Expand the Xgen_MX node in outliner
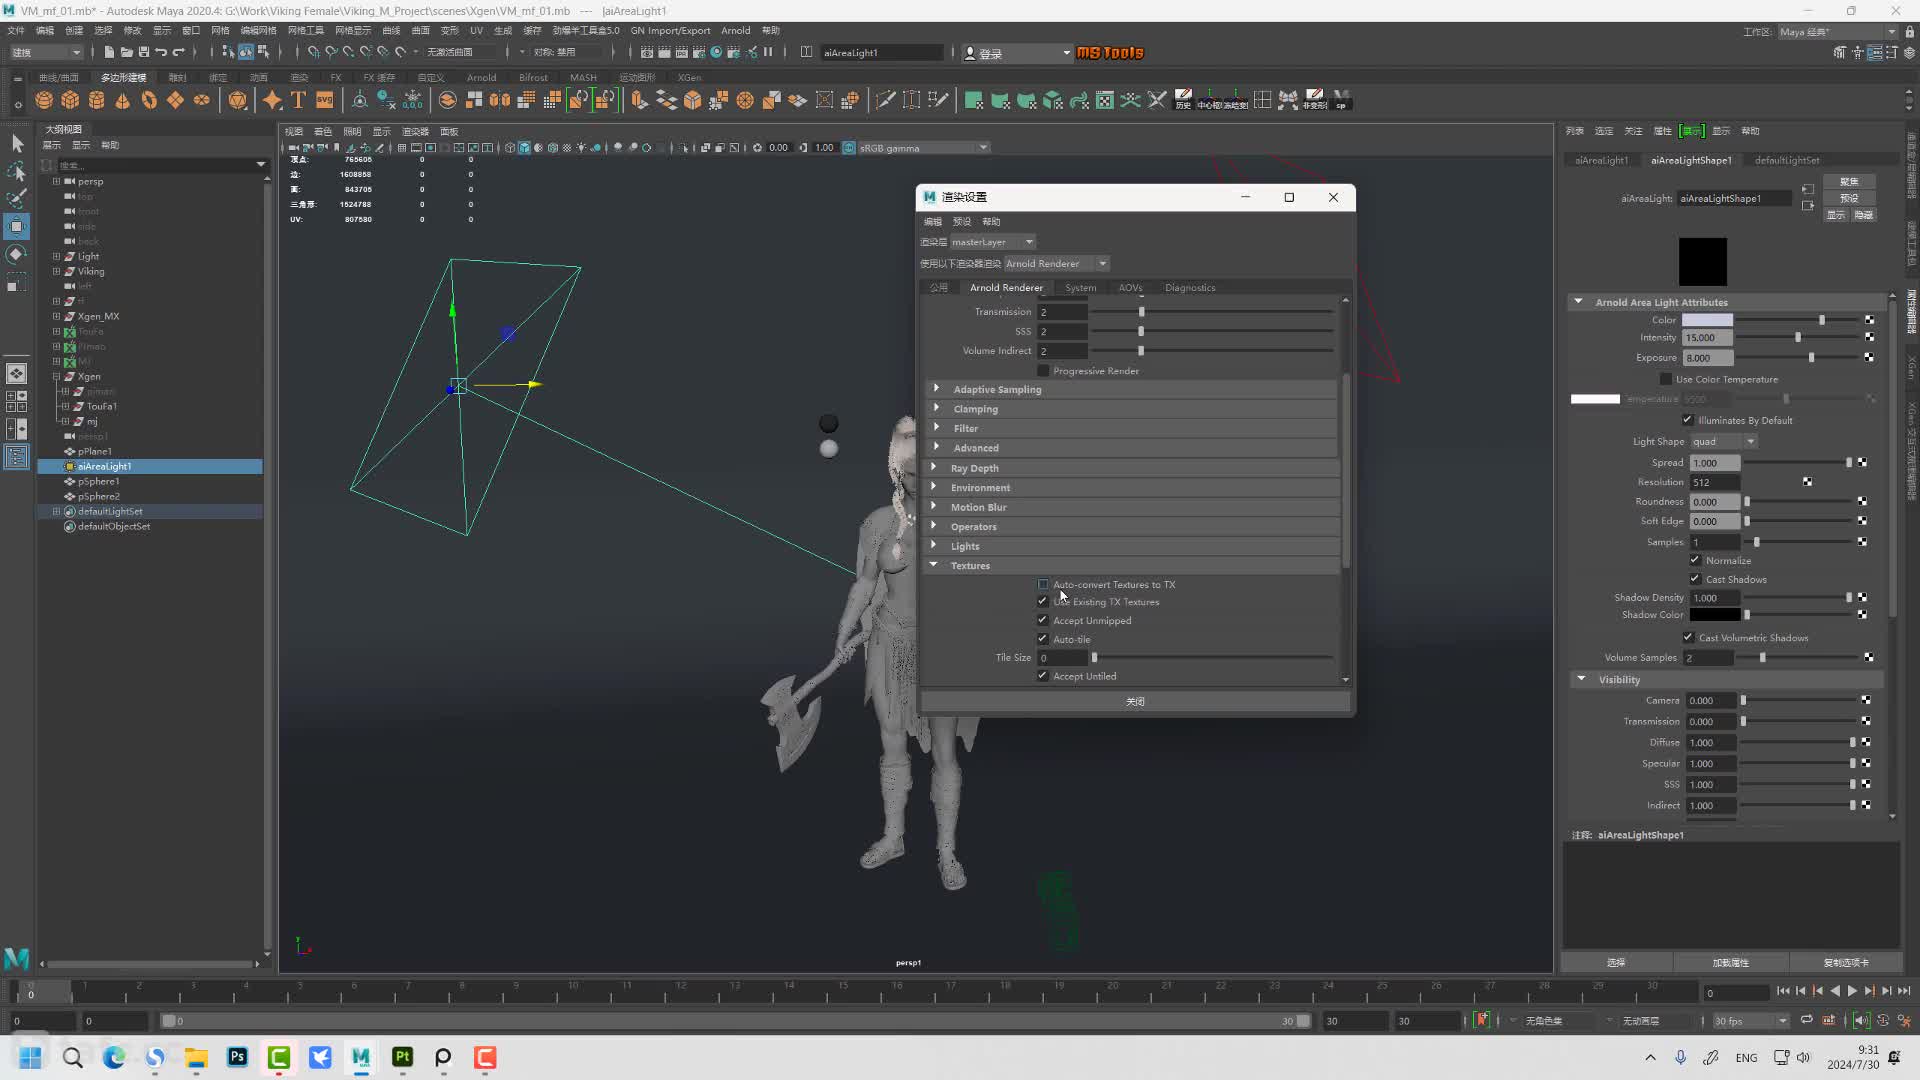The width and height of the screenshot is (1920, 1080). click(x=57, y=316)
